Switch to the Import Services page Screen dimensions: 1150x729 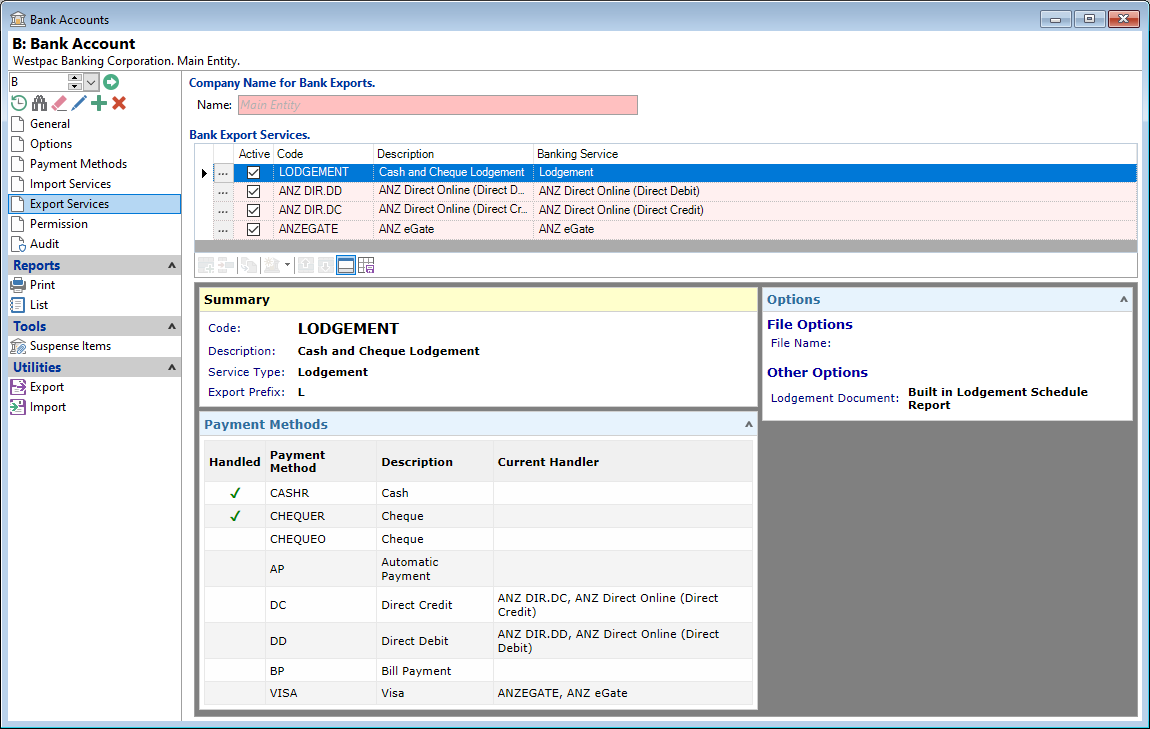[70, 184]
